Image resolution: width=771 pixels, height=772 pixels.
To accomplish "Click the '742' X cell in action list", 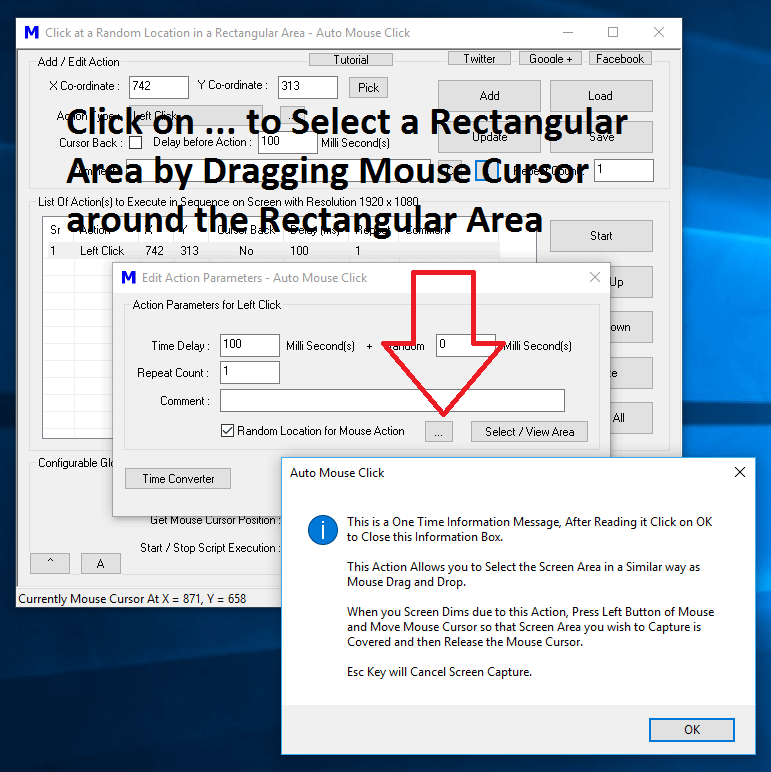I will 154,251.
